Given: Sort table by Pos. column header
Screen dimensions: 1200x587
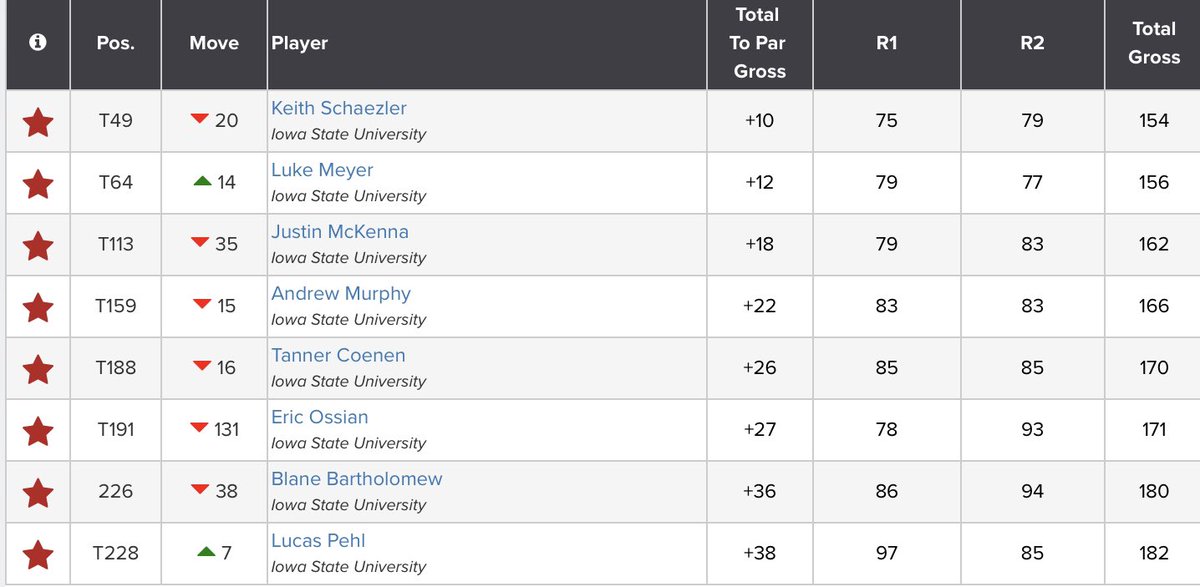Looking at the screenshot, I should coord(115,44).
